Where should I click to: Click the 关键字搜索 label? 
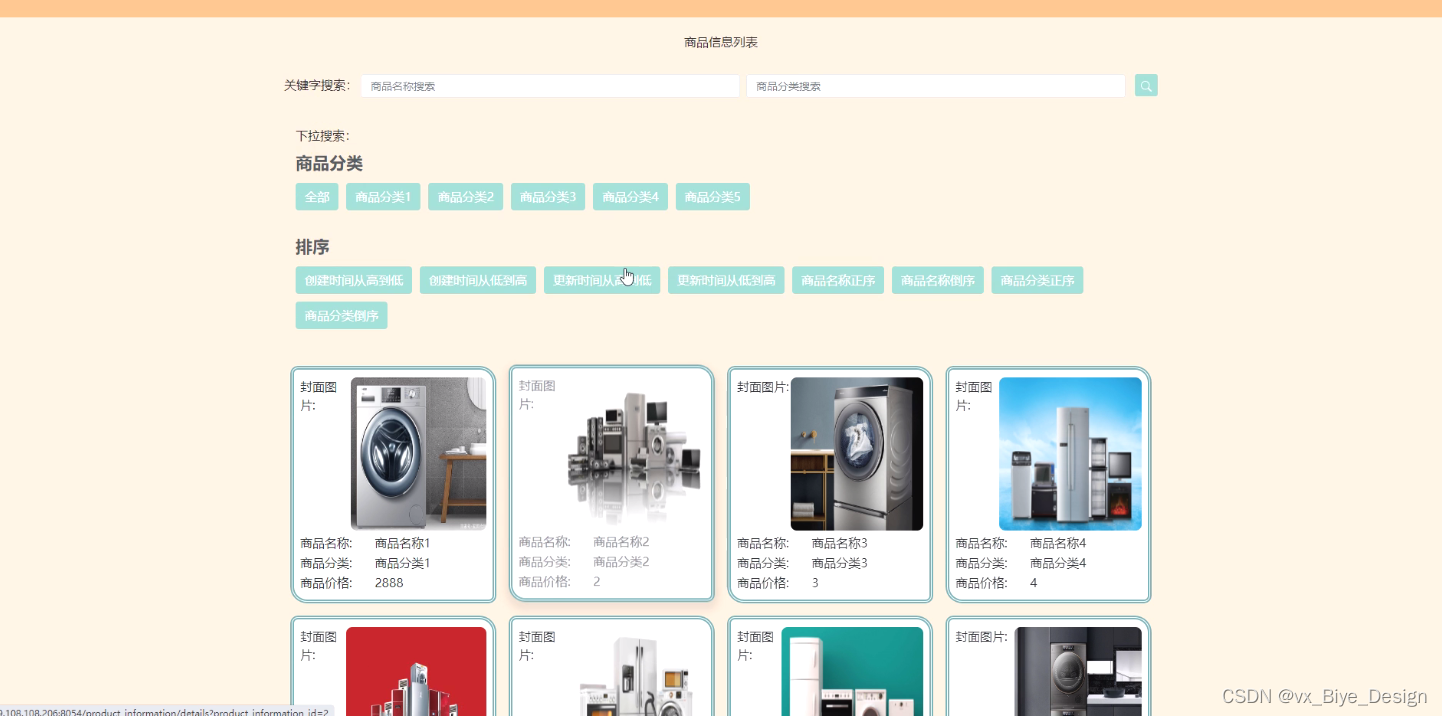coord(317,86)
